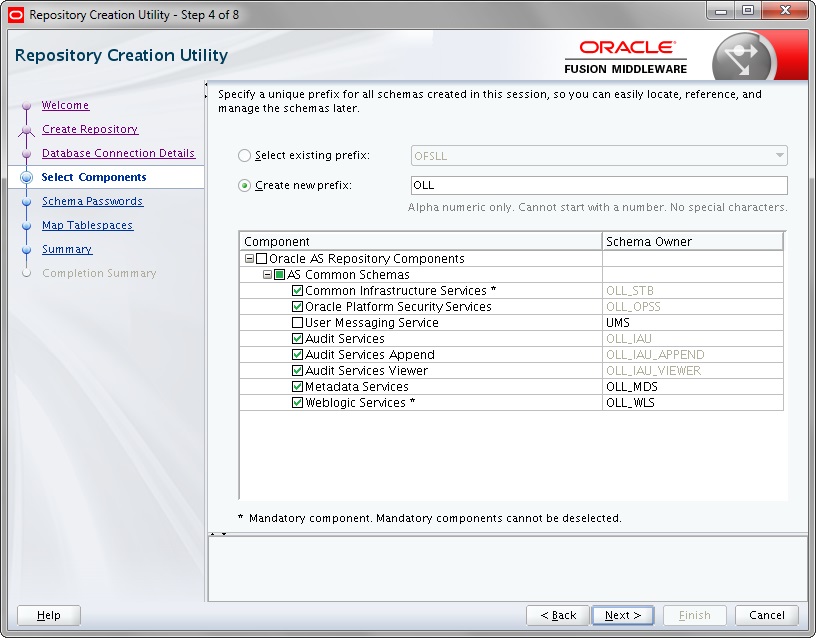The width and height of the screenshot is (816, 638).
Task: Uncheck the Metadata Services checkbox
Action: (x=297, y=387)
